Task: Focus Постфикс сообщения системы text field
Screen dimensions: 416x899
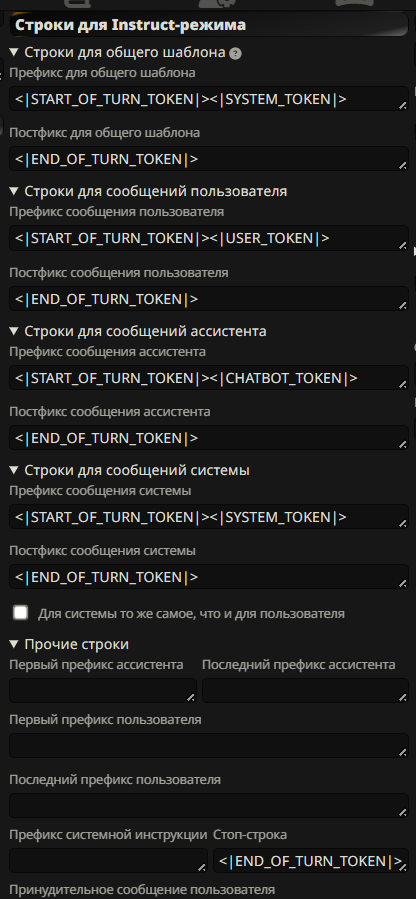Action: point(209,577)
